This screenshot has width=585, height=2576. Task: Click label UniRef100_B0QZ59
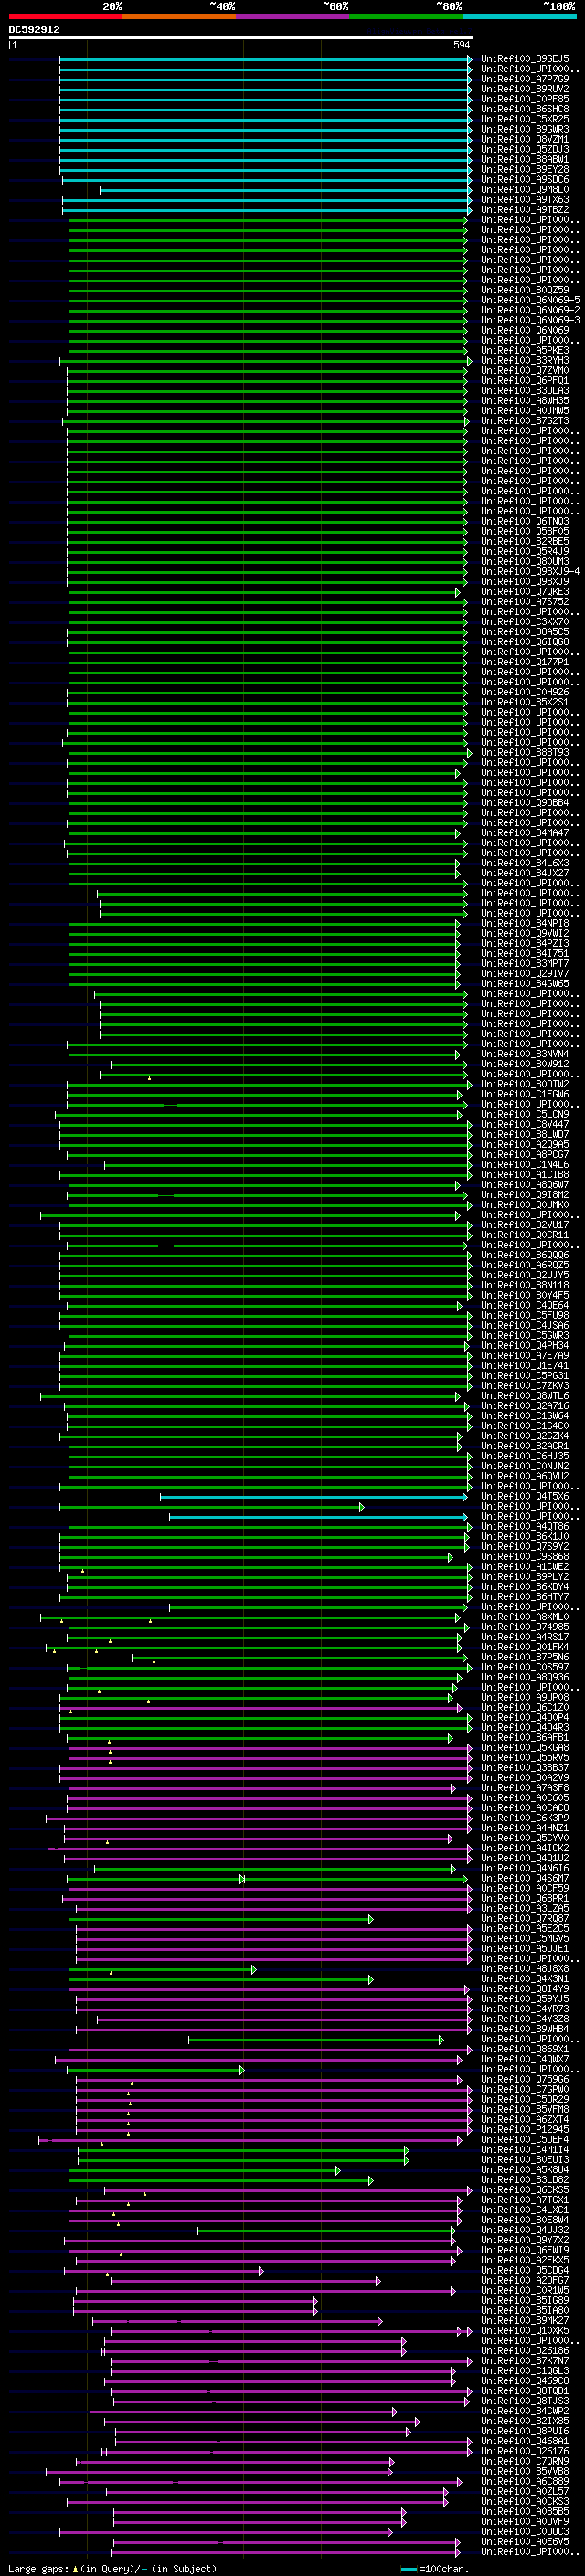tap(524, 290)
